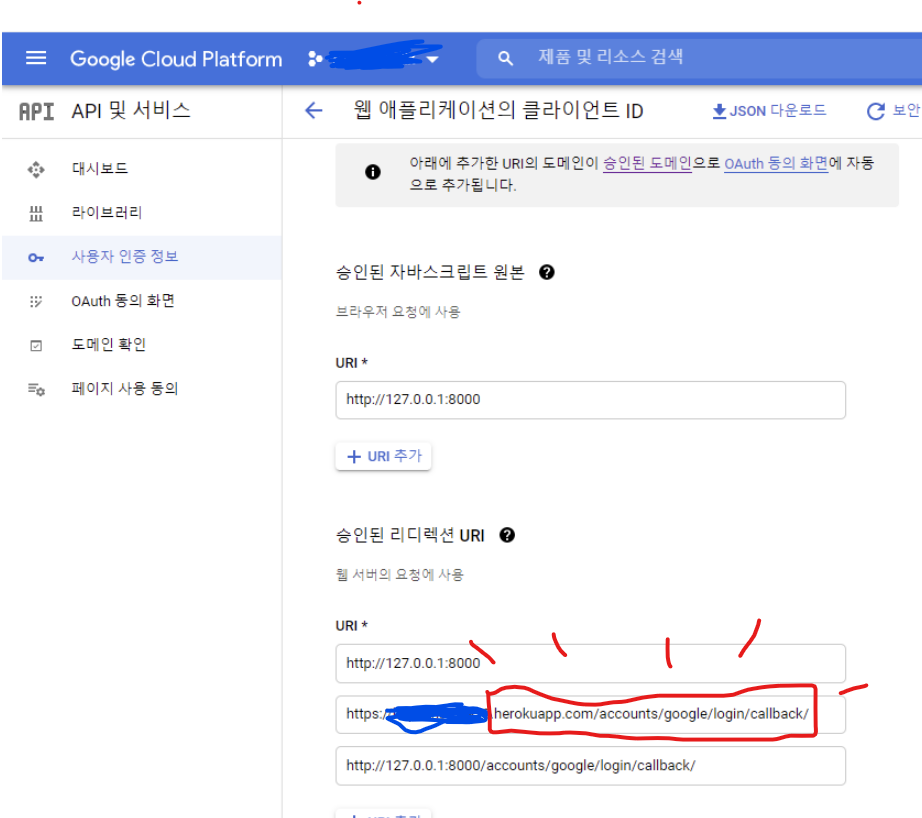Click the info icon in the notice banner
922x818 pixels.
click(373, 172)
